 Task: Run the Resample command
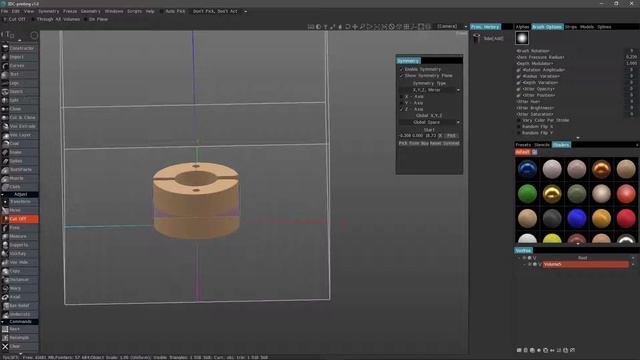tap(20, 338)
